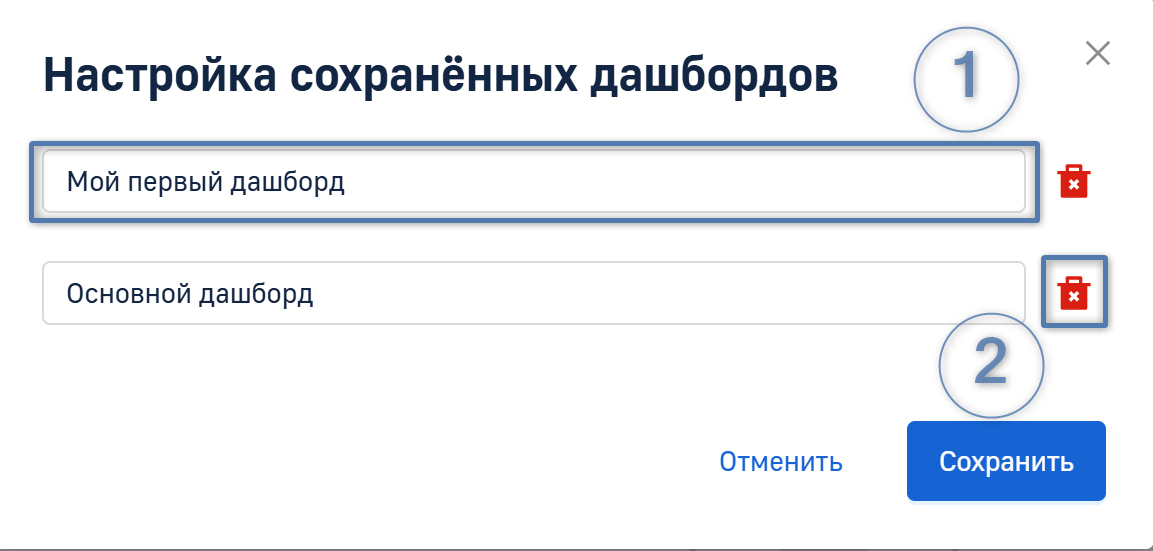Screen dimensions: 1153x551
Task: Dismiss the dialog with the X icon
Action: (x=1097, y=54)
